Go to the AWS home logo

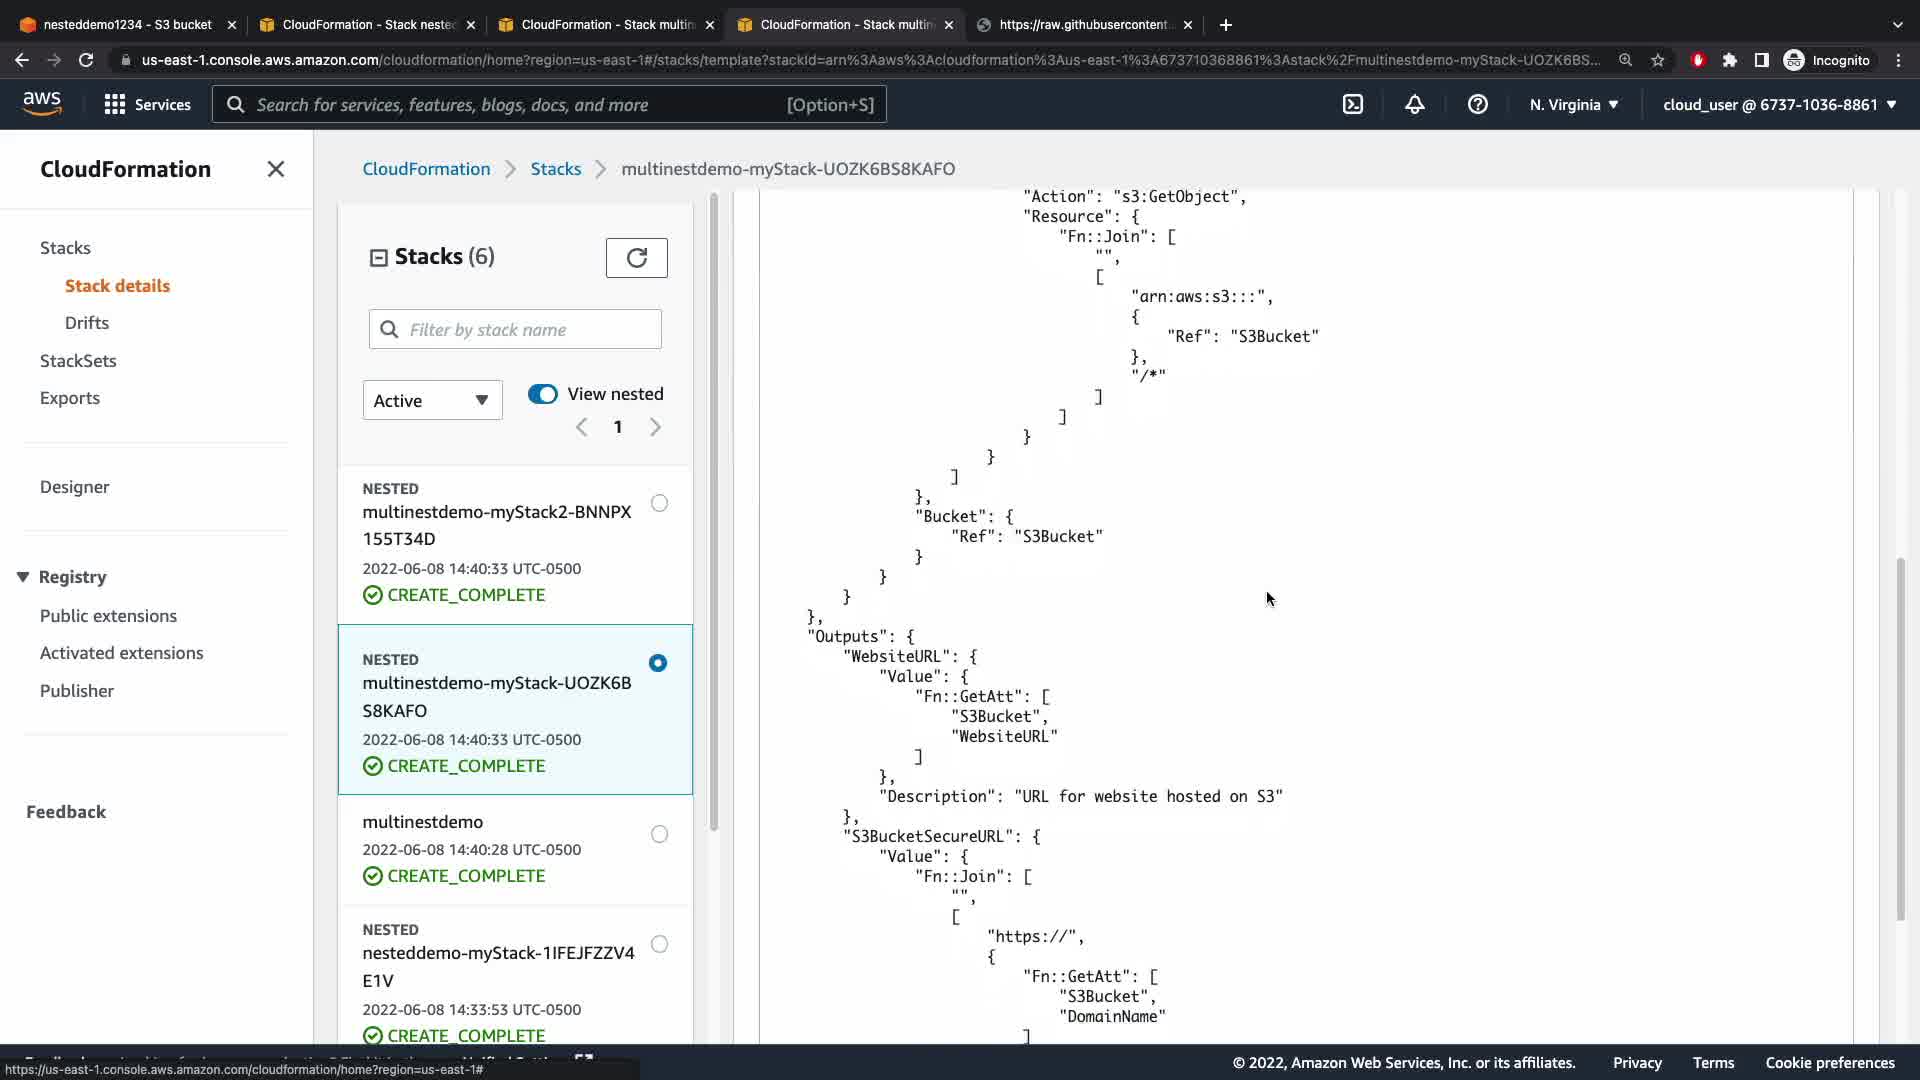click(42, 104)
